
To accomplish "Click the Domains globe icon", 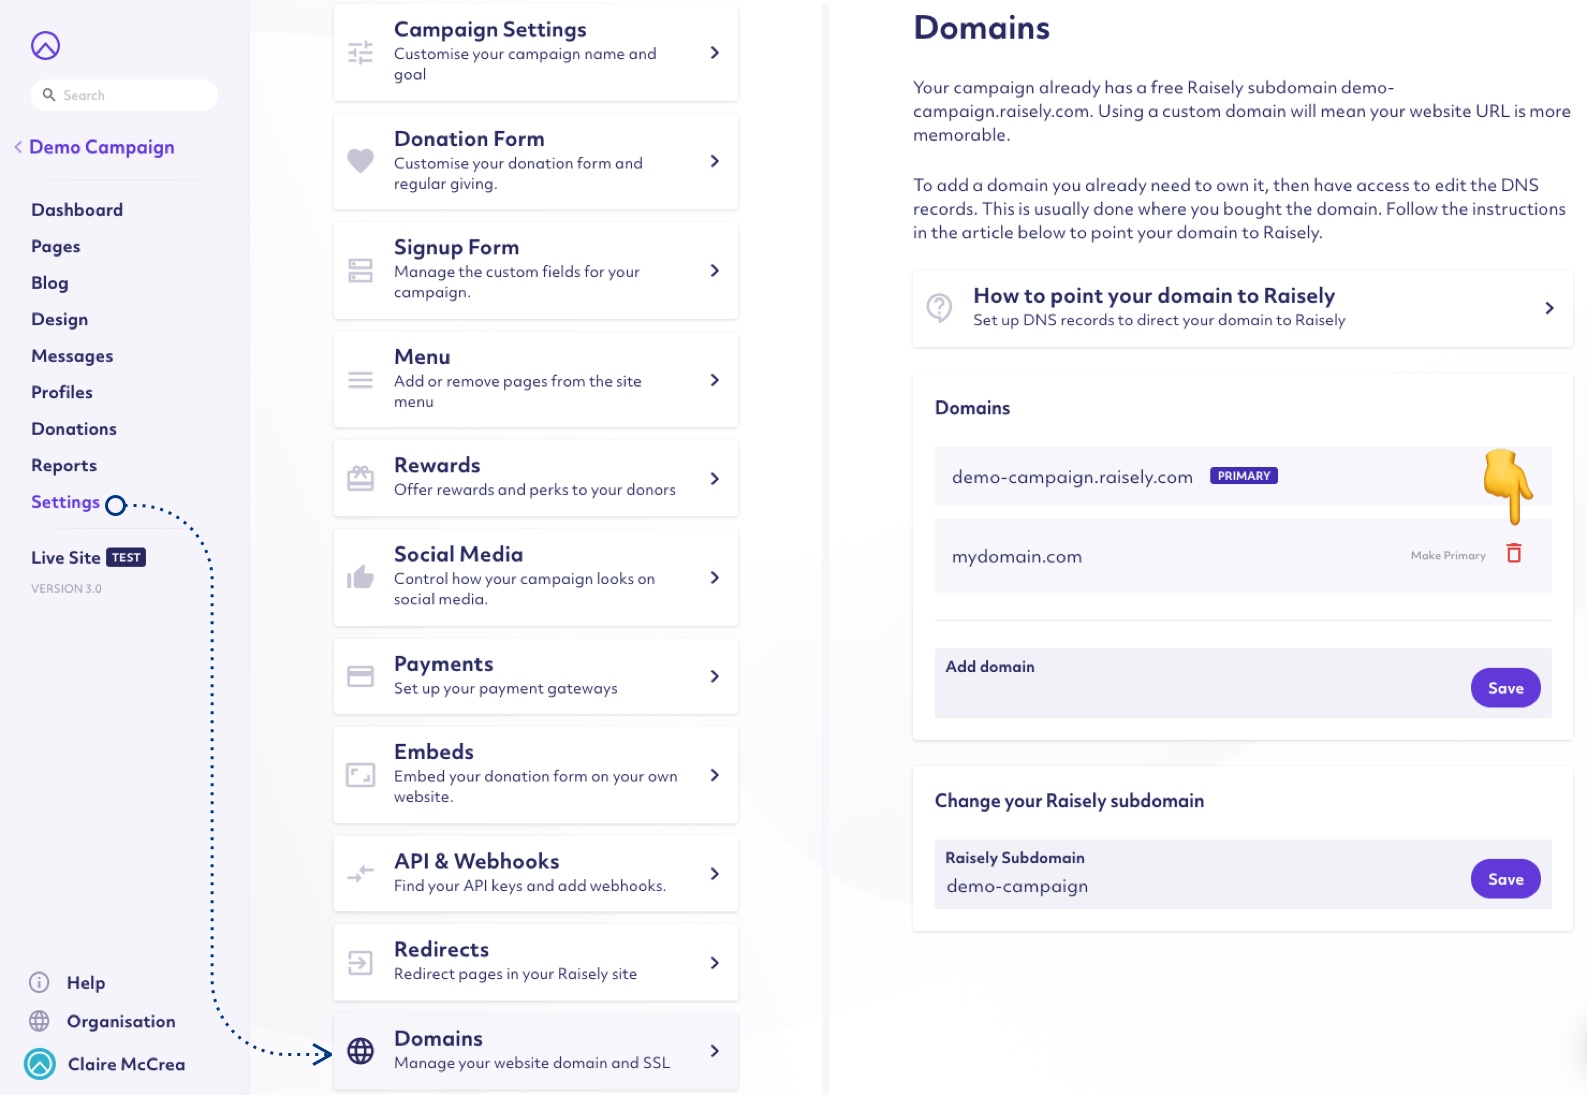I will pyautogui.click(x=360, y=1051).
